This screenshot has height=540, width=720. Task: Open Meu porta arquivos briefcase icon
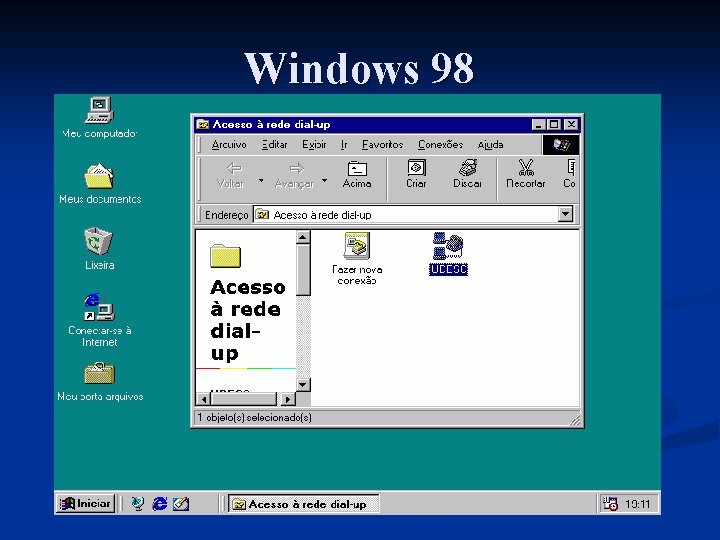pyautogui.click(x=99, y=373)
